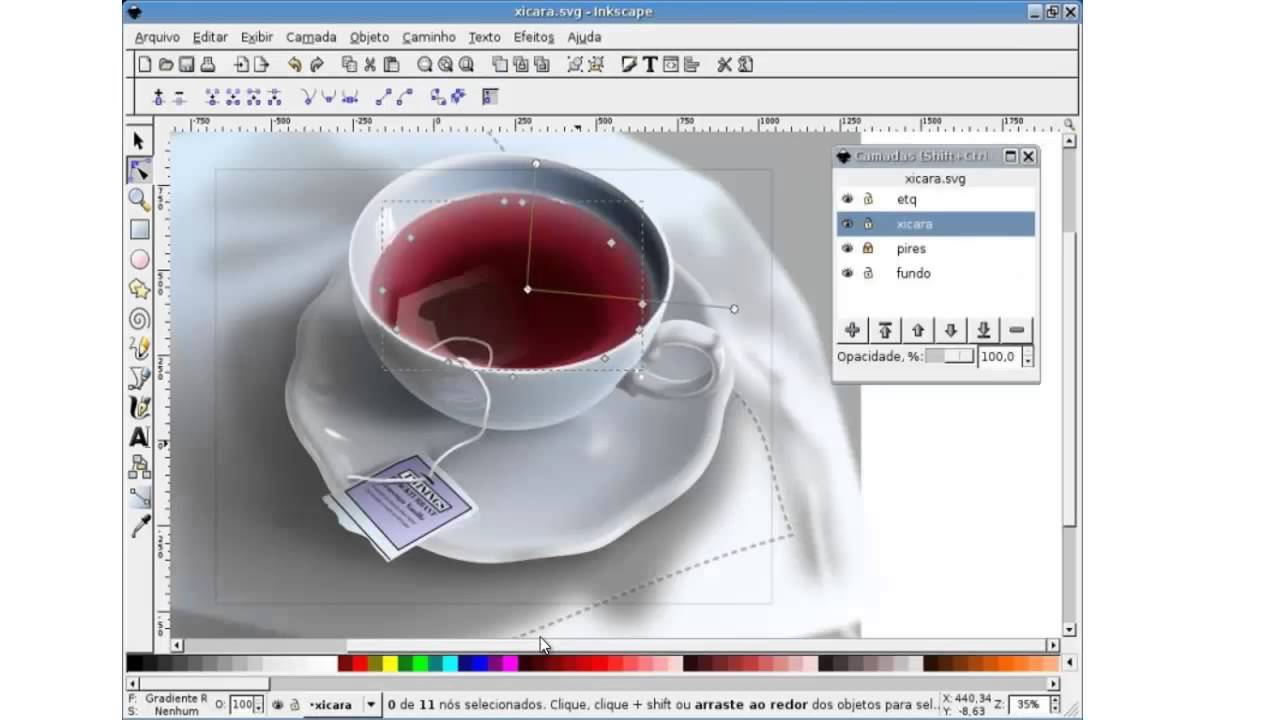Open Text and Font dialog icon
The image size is (1280, 720).
click(x=650, y=65)
